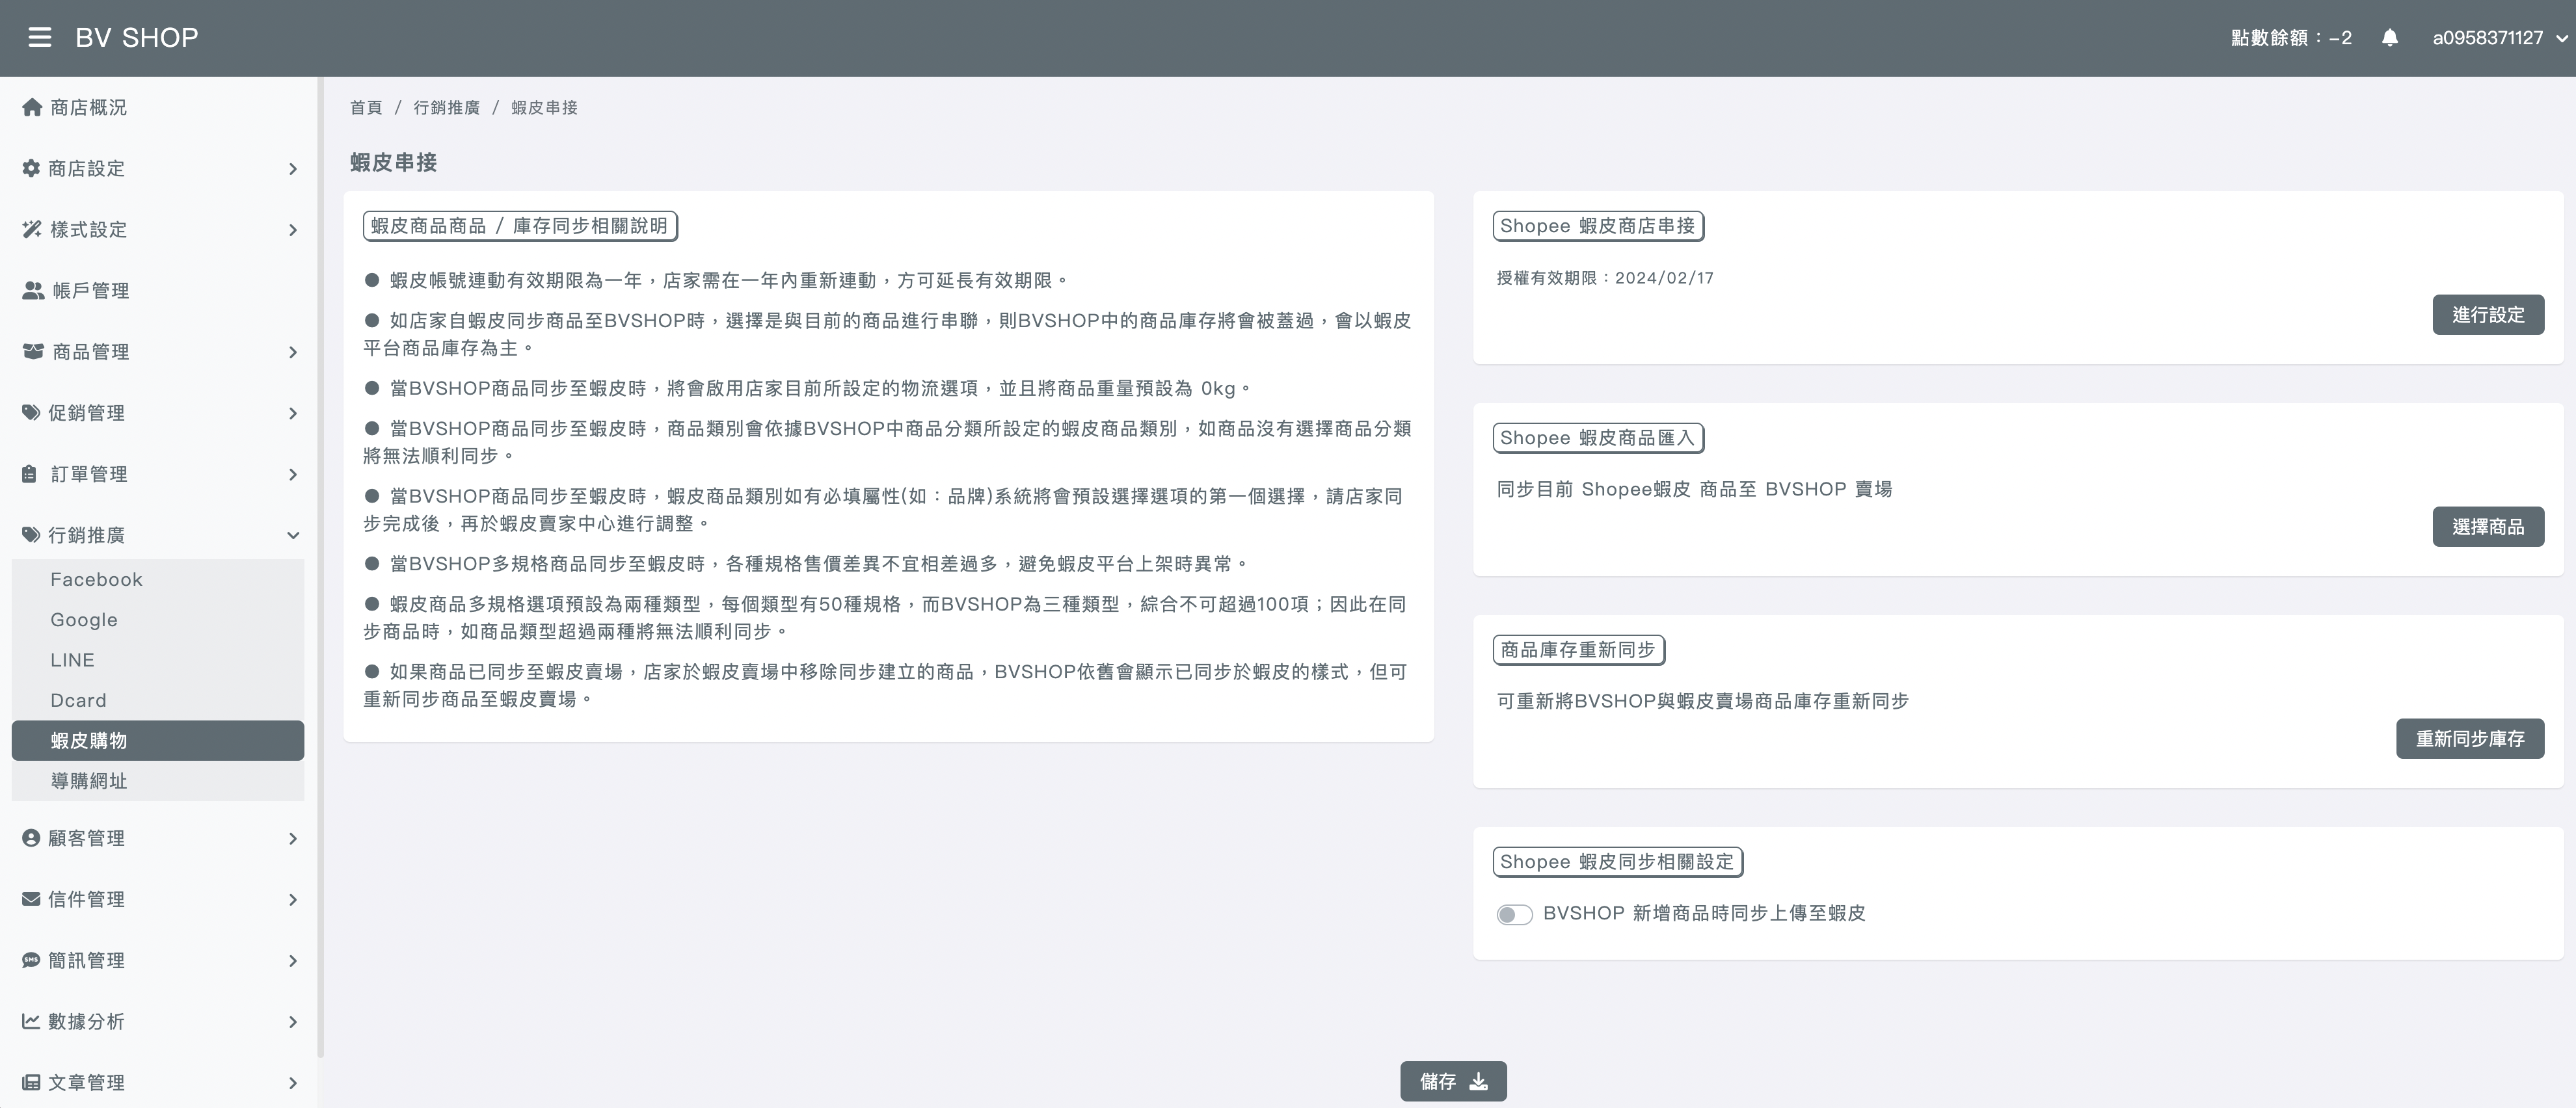Click the notification bell icon
The height and width of the screenshot is (1108, 2576).
pos(2390,38)
